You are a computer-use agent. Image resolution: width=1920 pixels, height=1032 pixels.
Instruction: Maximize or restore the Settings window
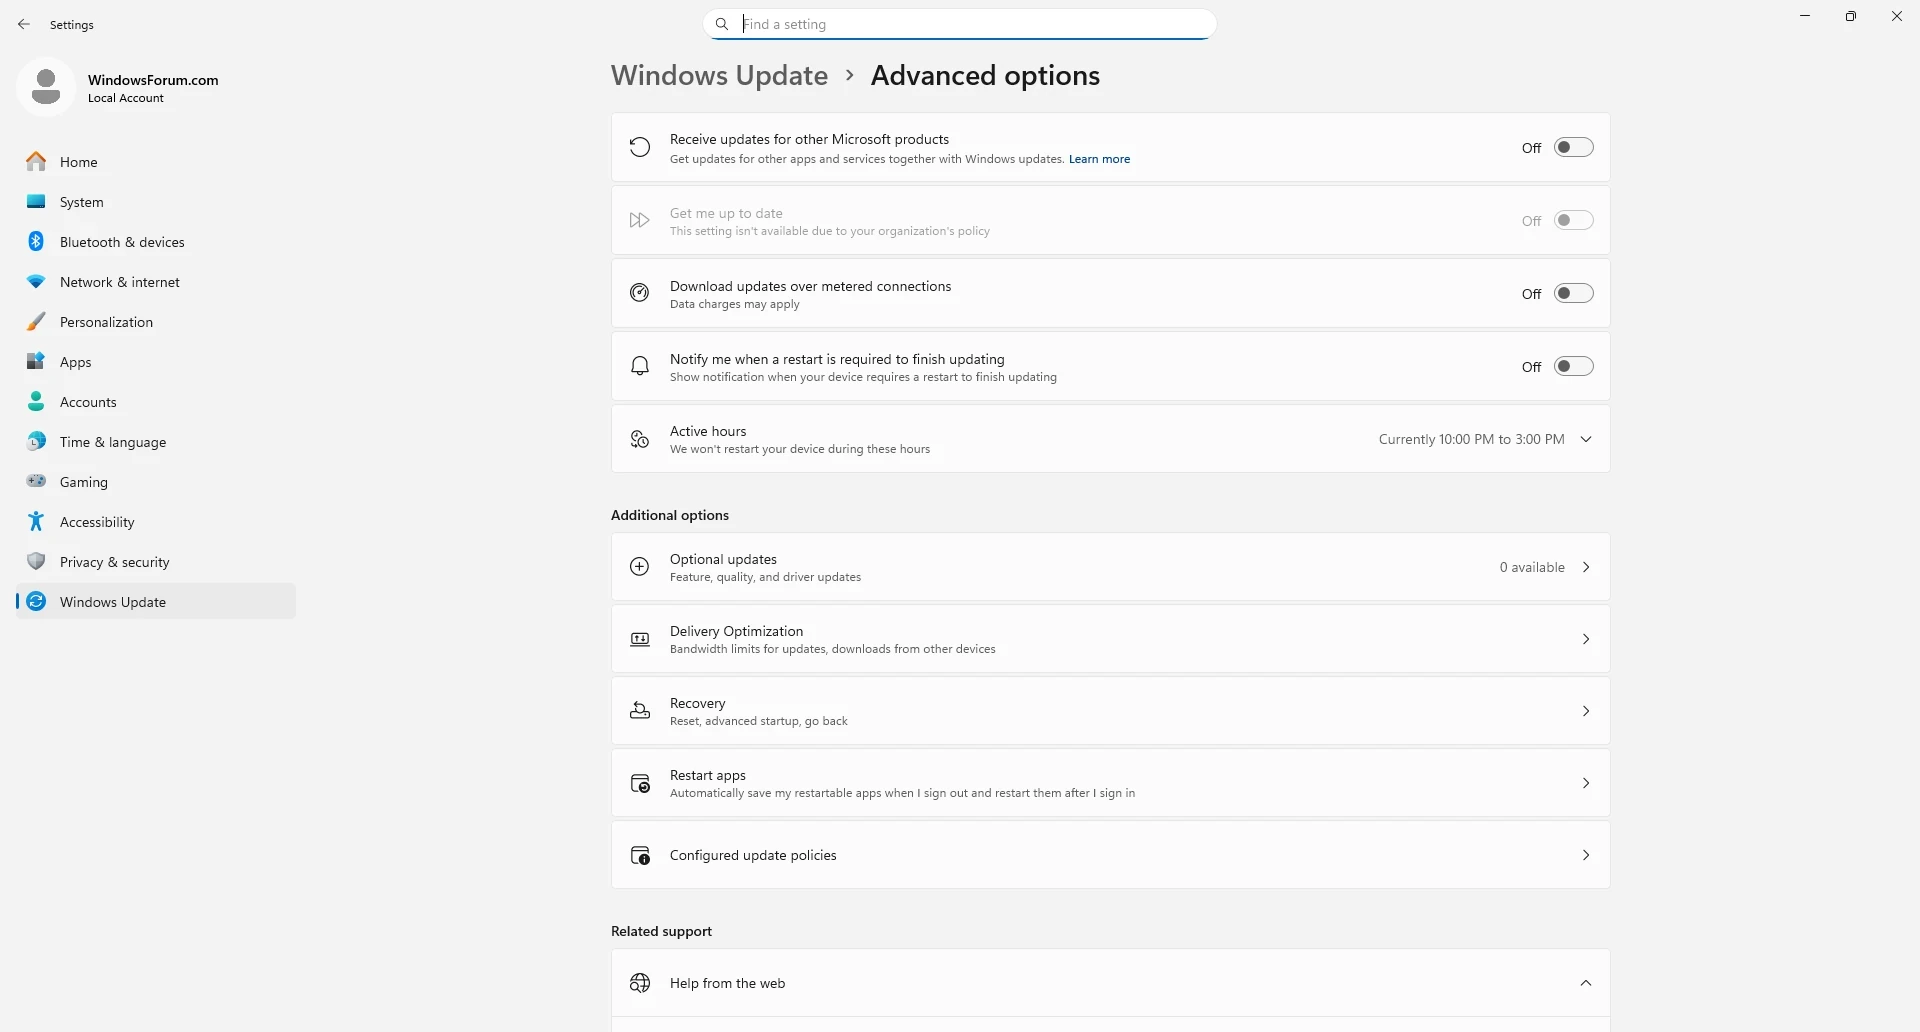coord(1851,16)
